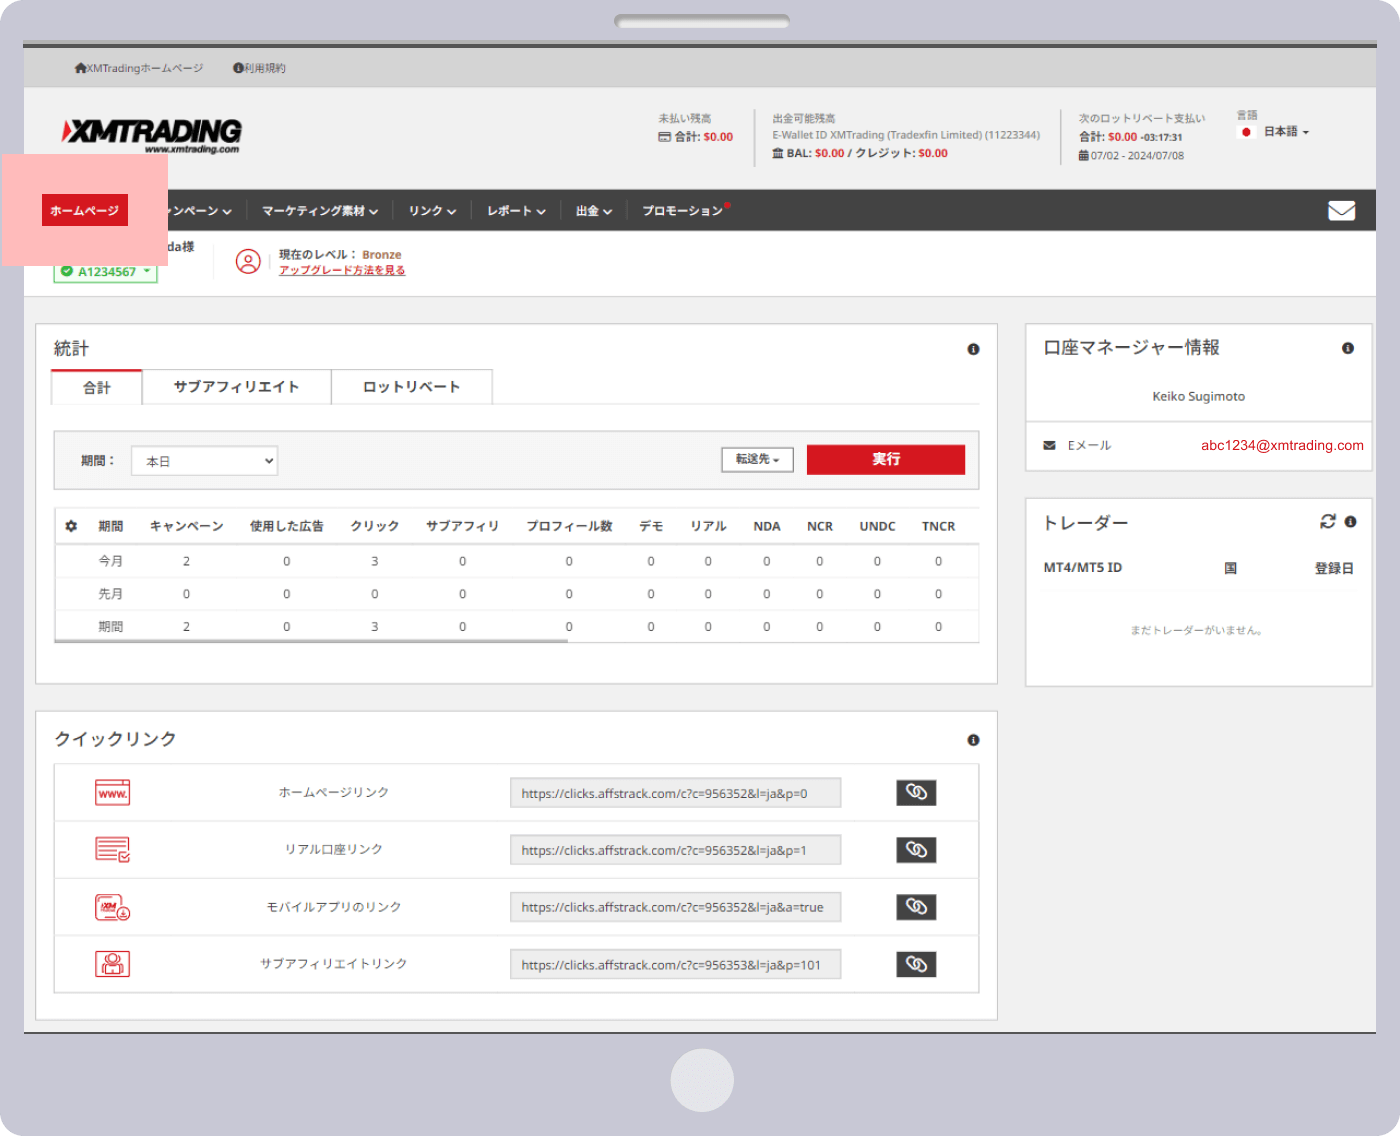Open the 転送先 dropdown
This screenshot has height=1136, width=1400.
coord(757,459)
